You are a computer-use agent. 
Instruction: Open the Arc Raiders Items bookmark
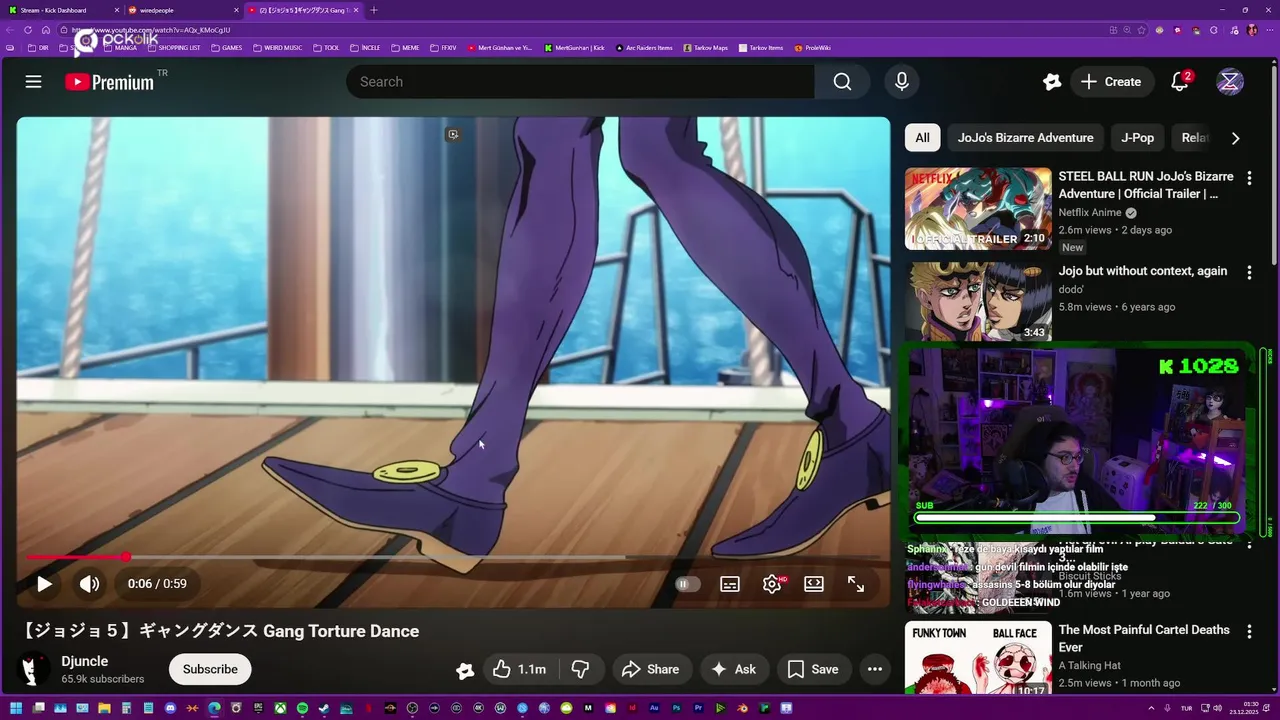pos(644,47)
